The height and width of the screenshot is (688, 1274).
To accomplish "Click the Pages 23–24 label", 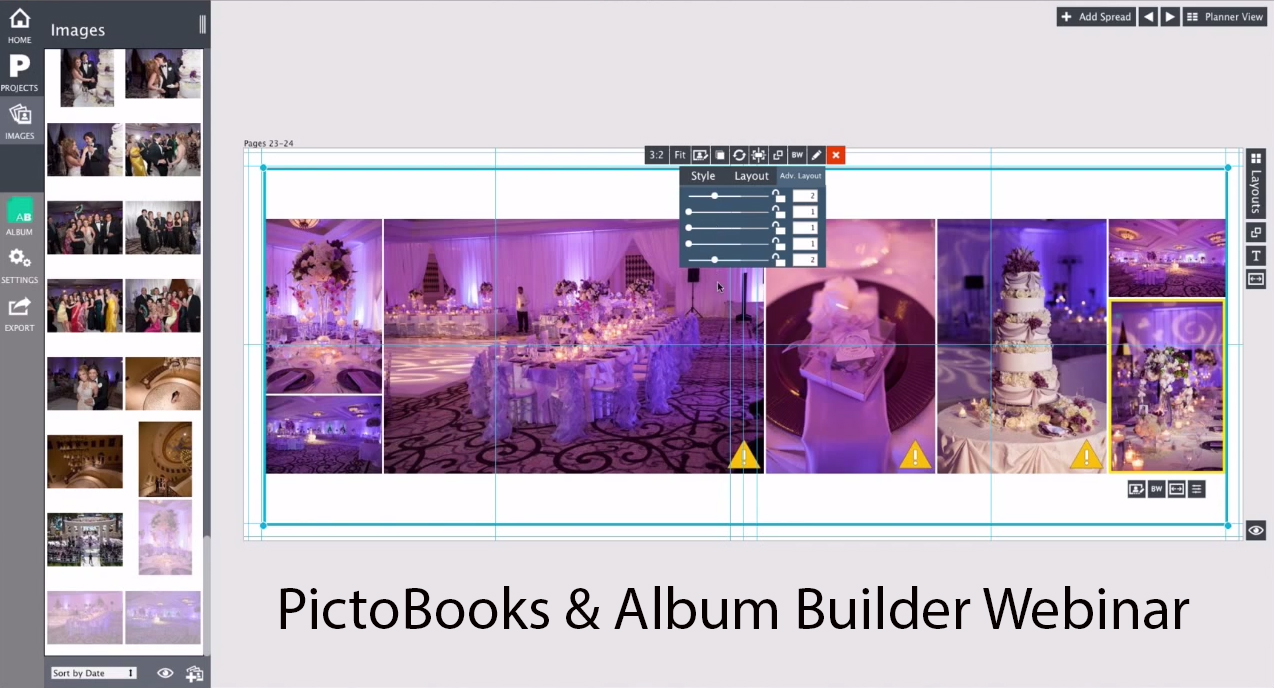I will pos(269,143).
